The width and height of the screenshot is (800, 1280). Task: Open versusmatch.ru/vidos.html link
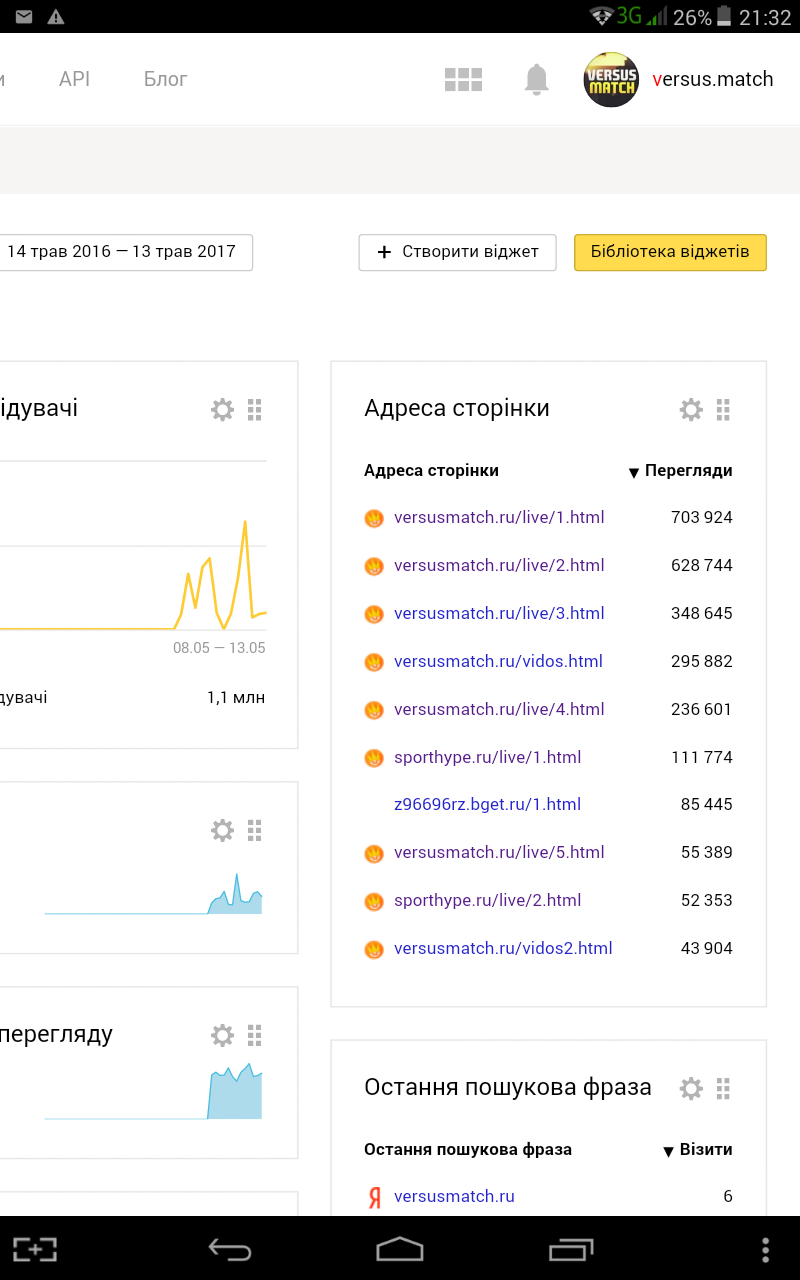(498, 661)
